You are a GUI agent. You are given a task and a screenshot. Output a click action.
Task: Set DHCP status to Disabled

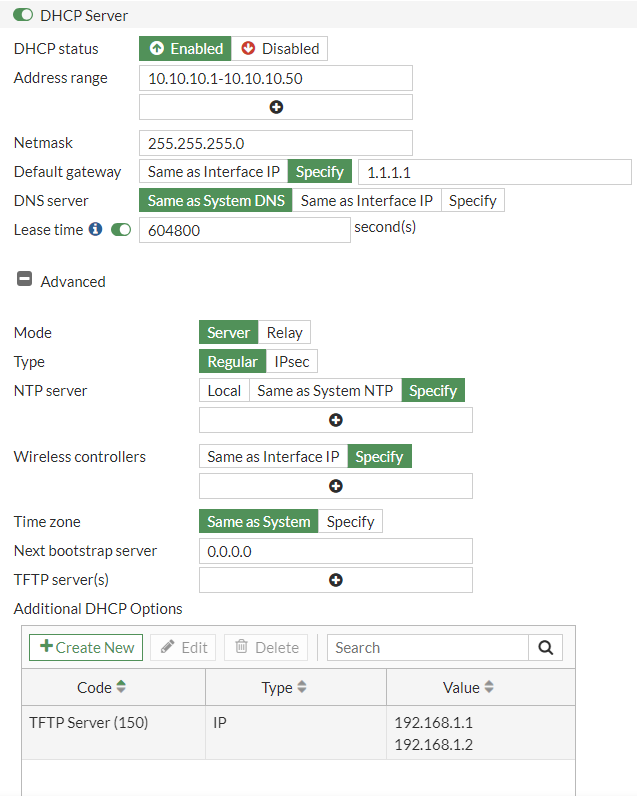click(280, 48)
